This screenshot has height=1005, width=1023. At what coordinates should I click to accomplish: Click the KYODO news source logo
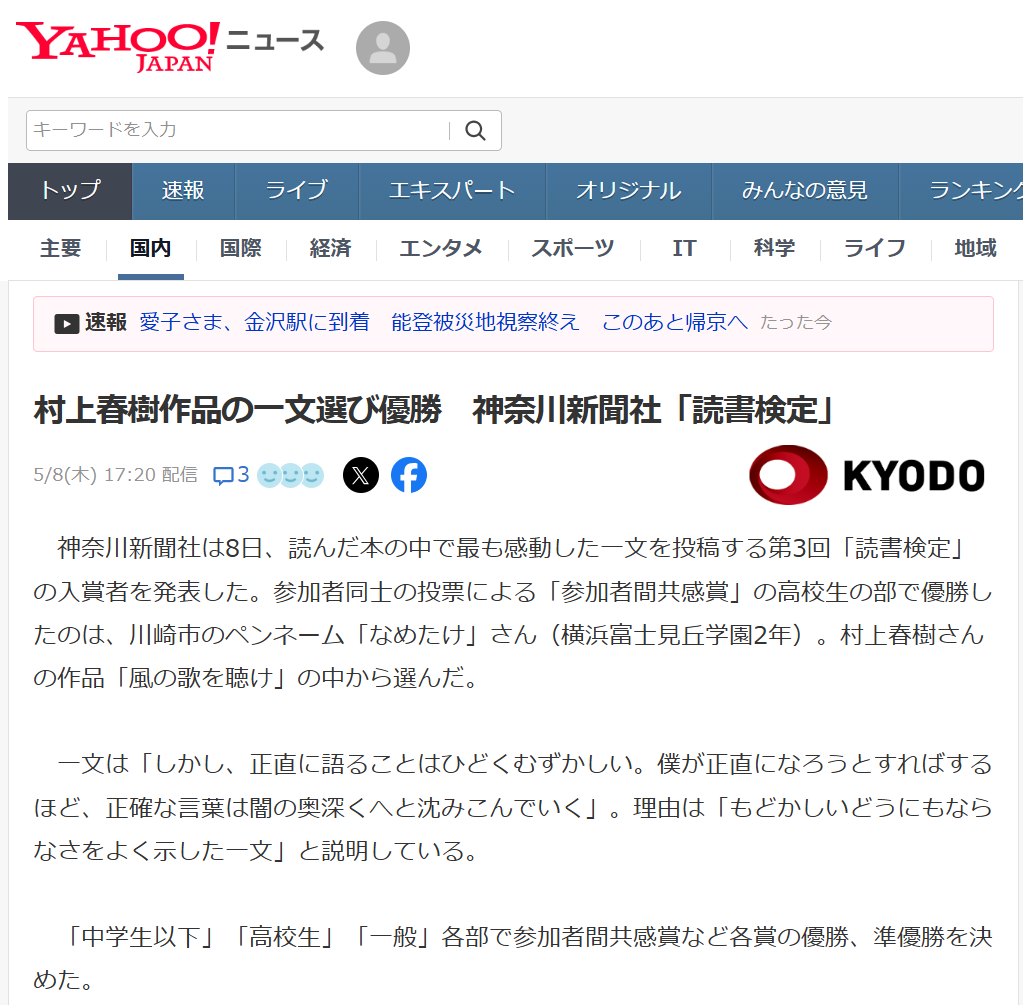866,475
